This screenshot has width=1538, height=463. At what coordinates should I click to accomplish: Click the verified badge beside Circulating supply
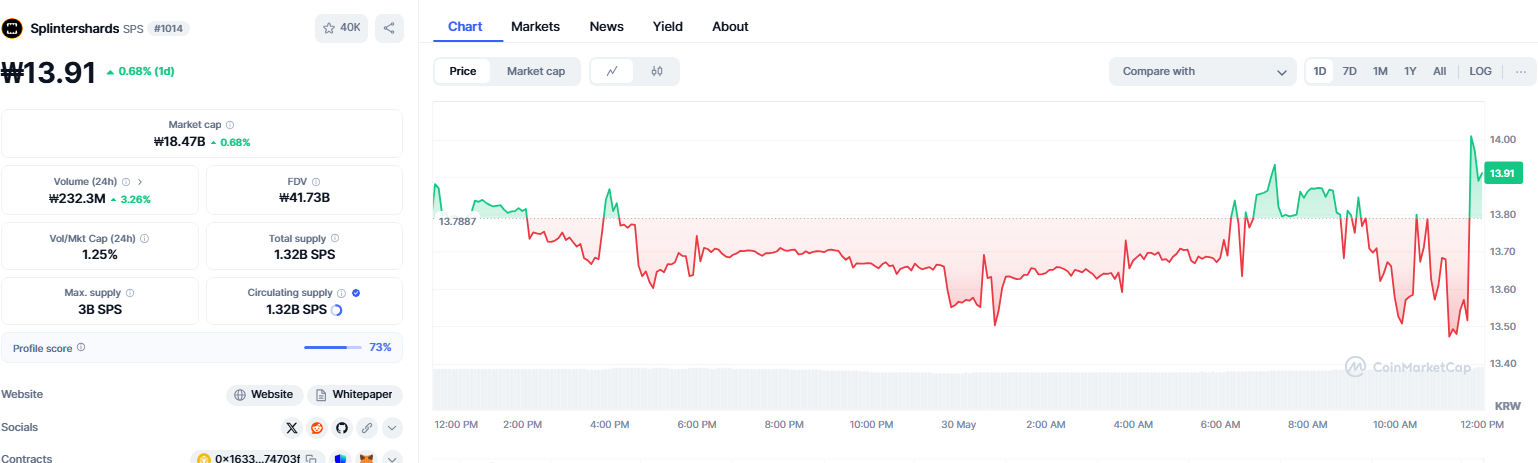pyautogui.click(x=357, y=293)
